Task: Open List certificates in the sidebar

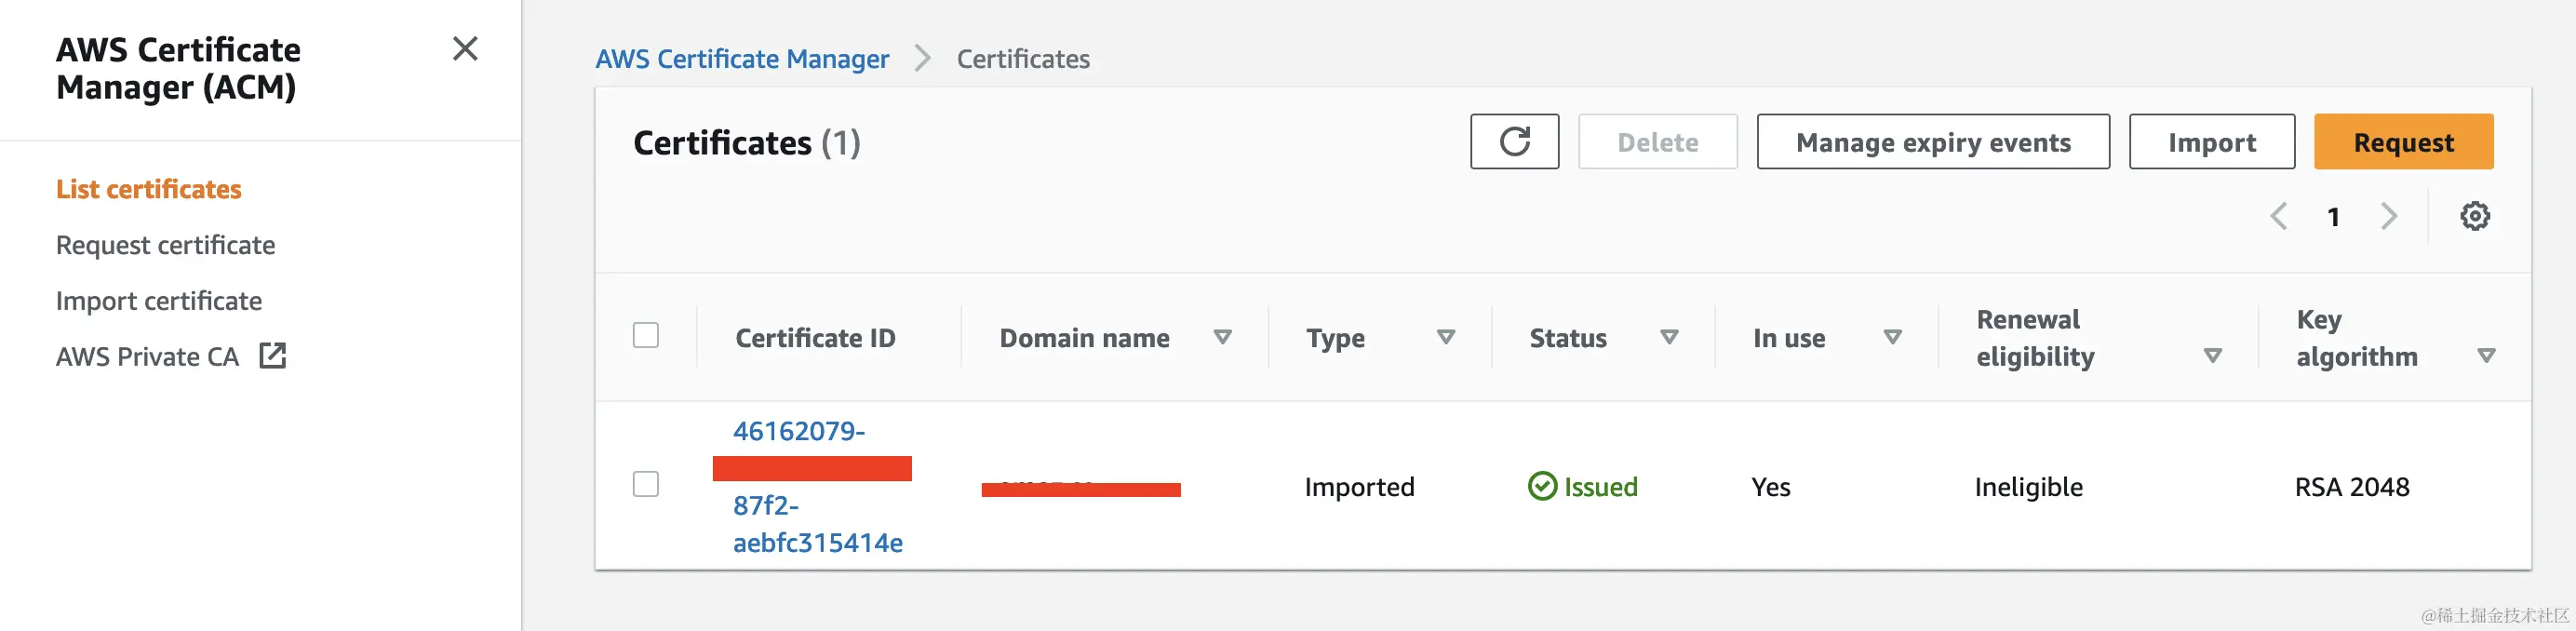Action: coord(149,189)
